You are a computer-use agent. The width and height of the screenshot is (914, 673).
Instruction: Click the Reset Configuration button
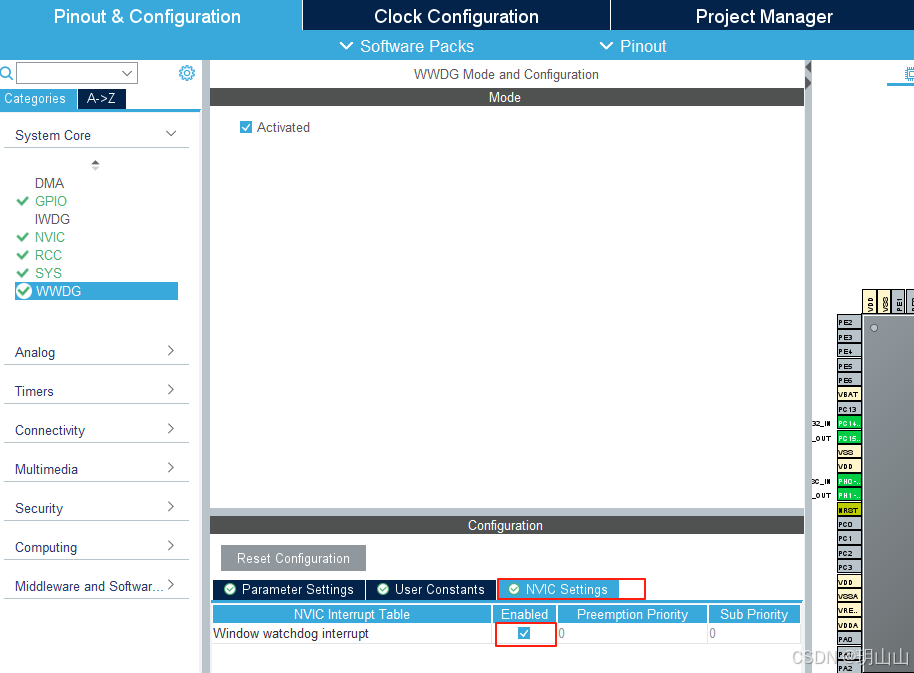[x=293, y=558]
